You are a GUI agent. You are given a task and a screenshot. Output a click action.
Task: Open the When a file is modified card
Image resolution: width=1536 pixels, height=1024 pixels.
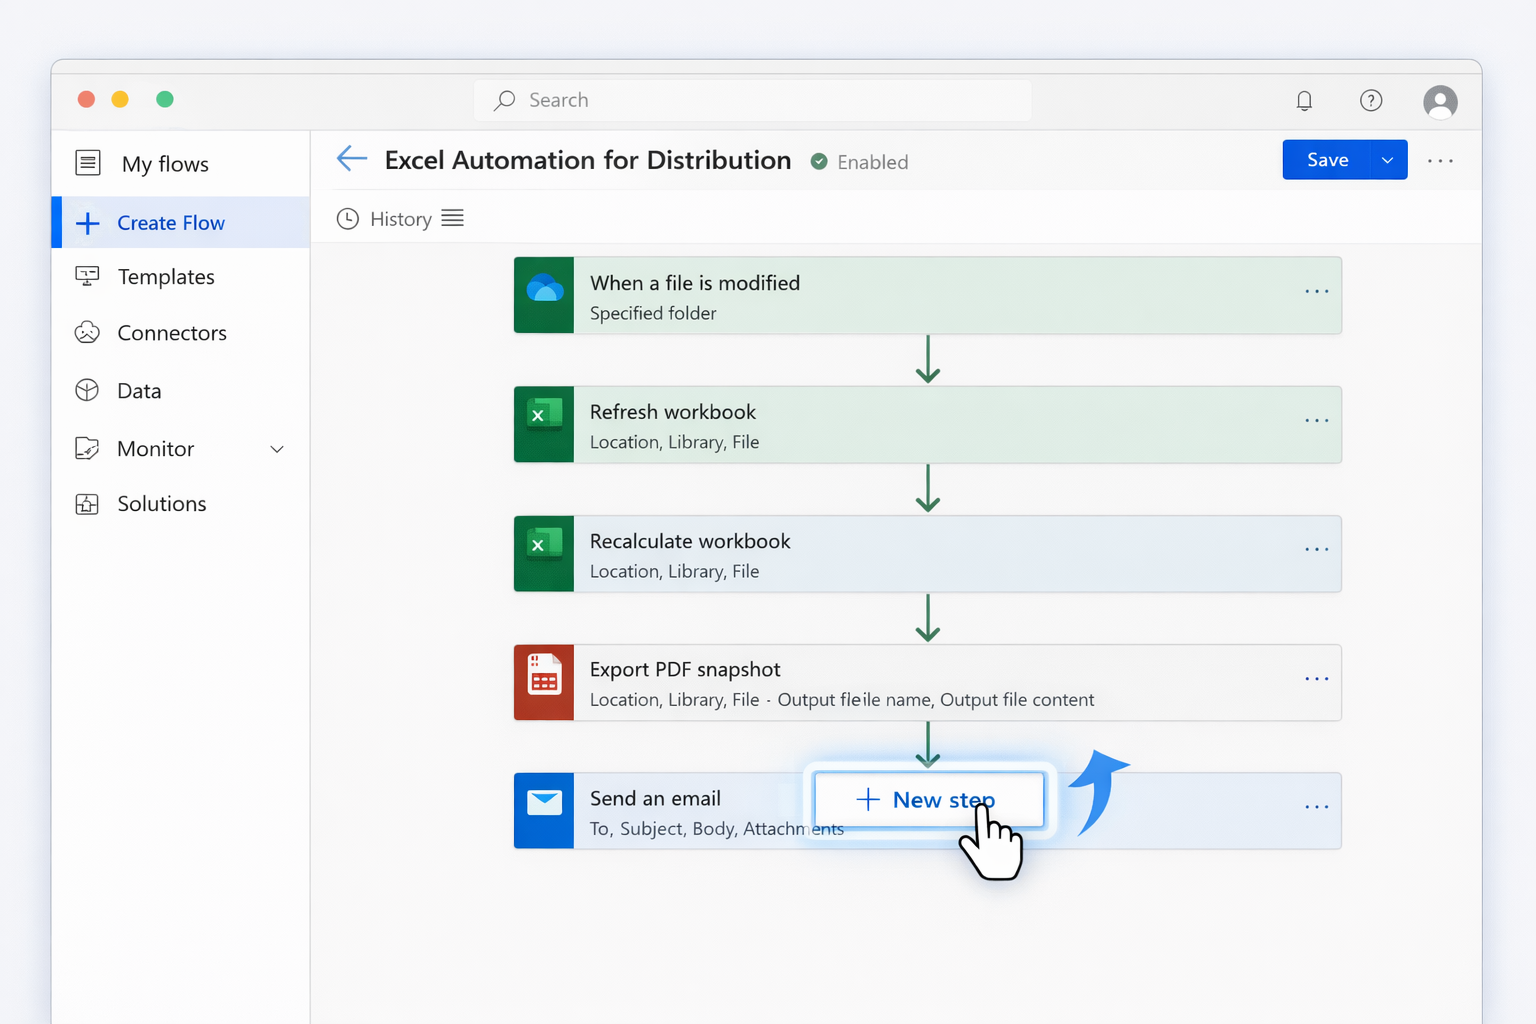pos(928,295)
